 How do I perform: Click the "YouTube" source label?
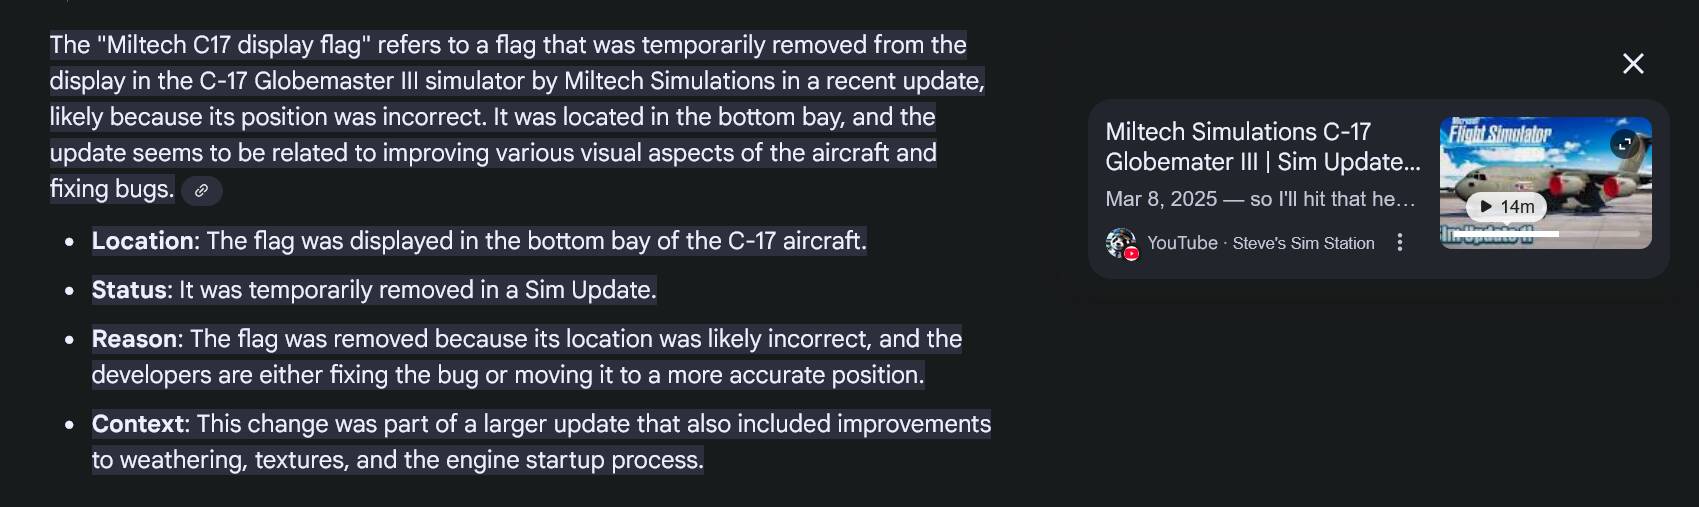point(1182,243)
